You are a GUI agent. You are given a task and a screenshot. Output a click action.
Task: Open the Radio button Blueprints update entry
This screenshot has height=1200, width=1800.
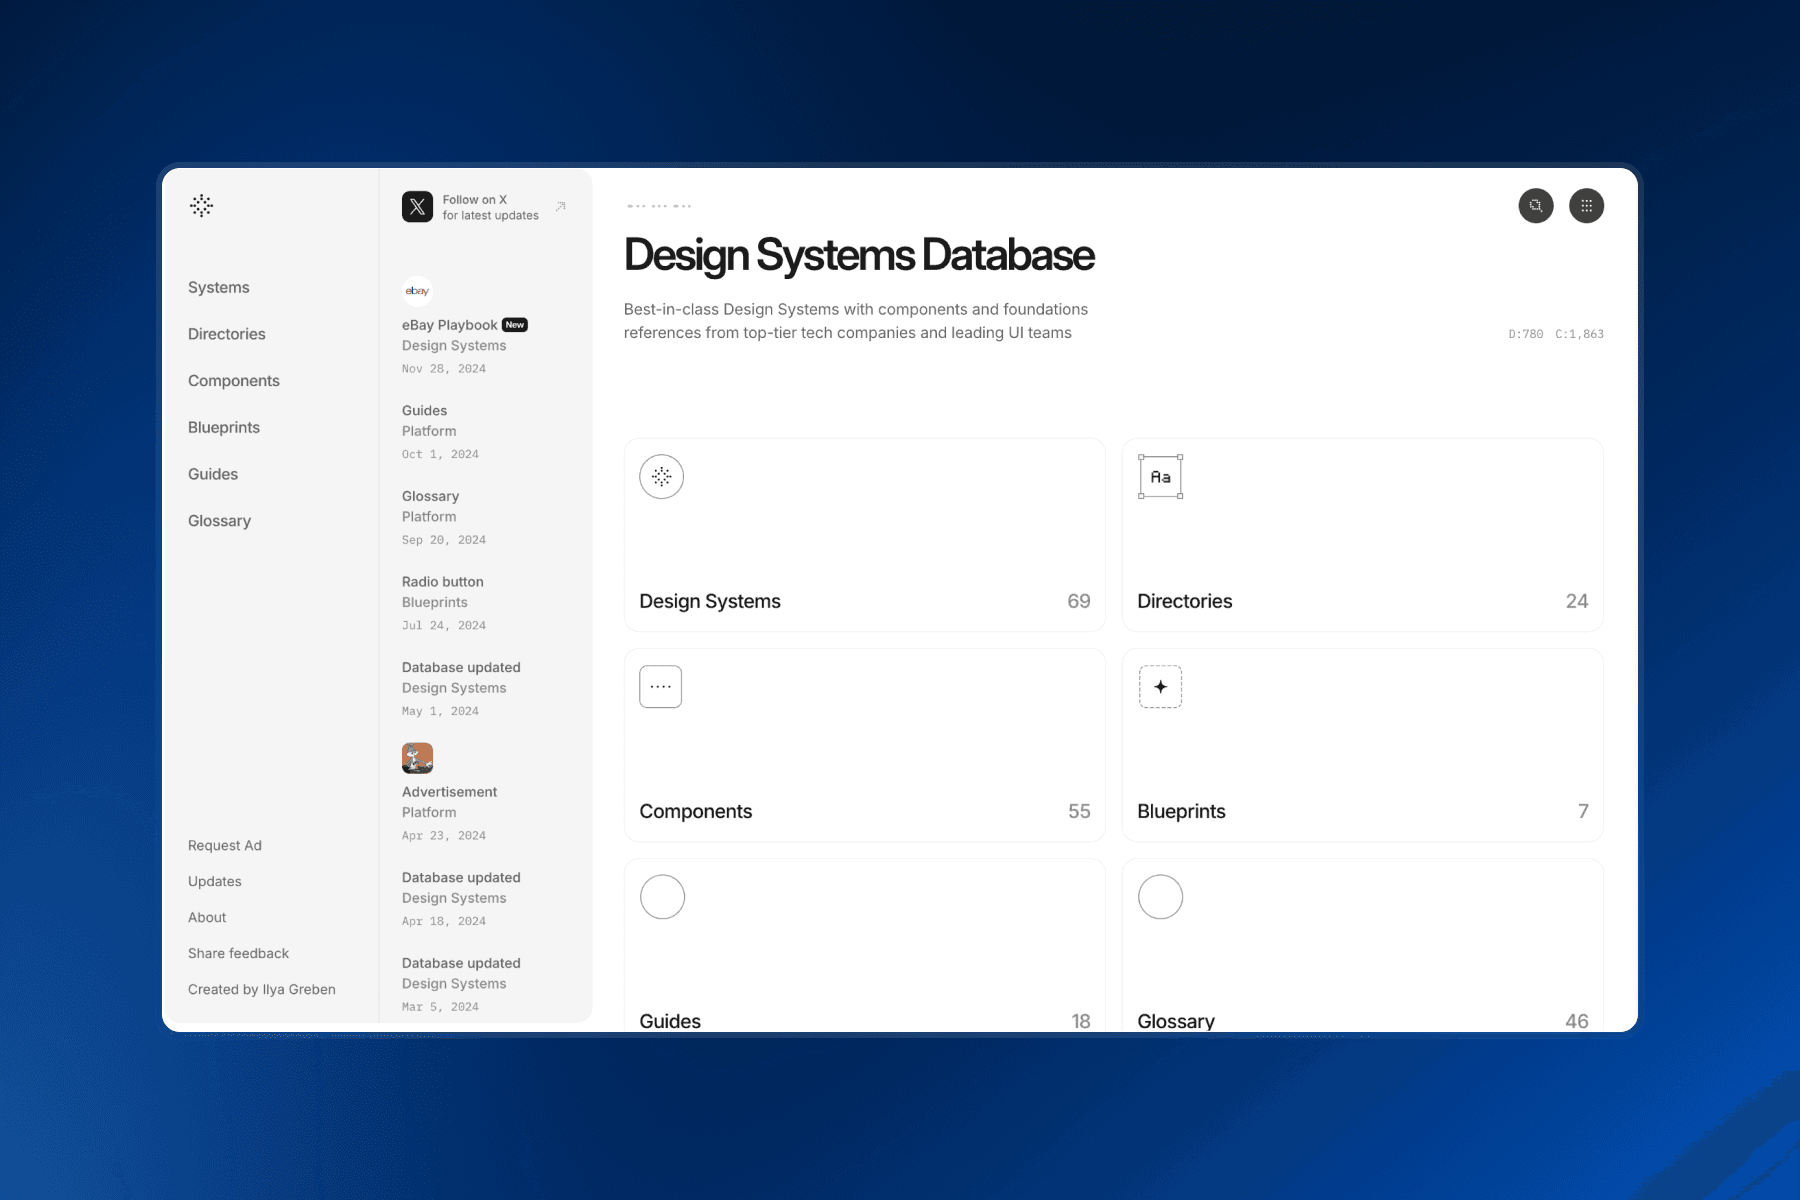tap(442, 581)
